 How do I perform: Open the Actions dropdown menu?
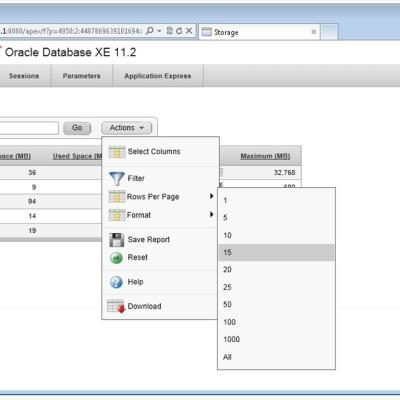(127, 128)
